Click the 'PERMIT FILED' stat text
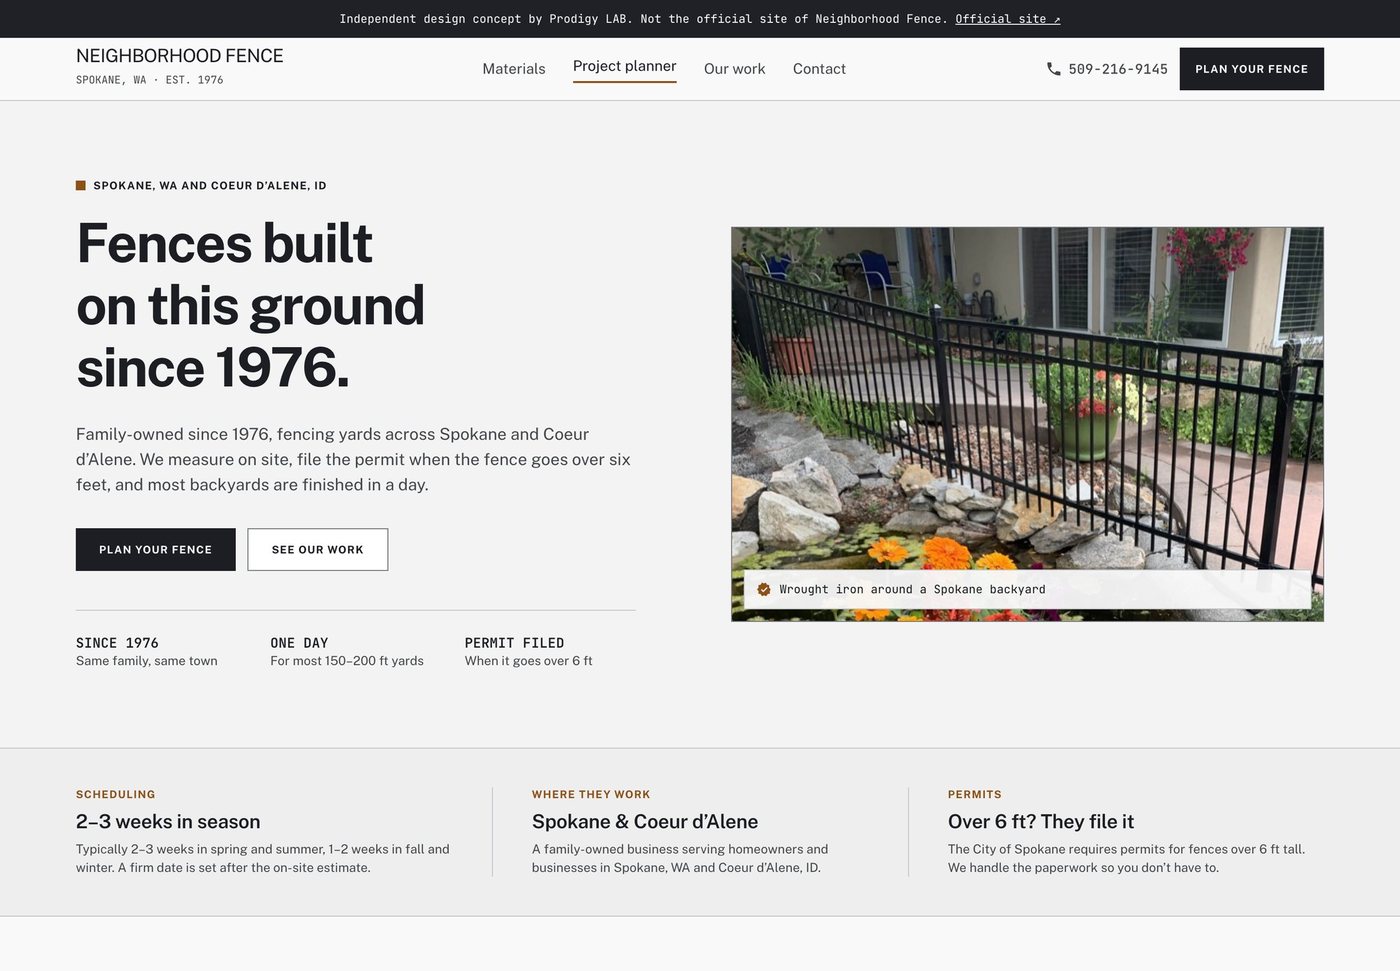This screenshot has height=971, width=1400. (x=514, y=643)
